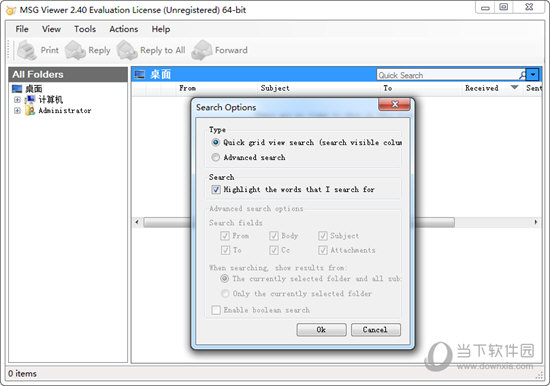
Task: Click the Cancel button in Search Options
Action: (x=376, y=330)
